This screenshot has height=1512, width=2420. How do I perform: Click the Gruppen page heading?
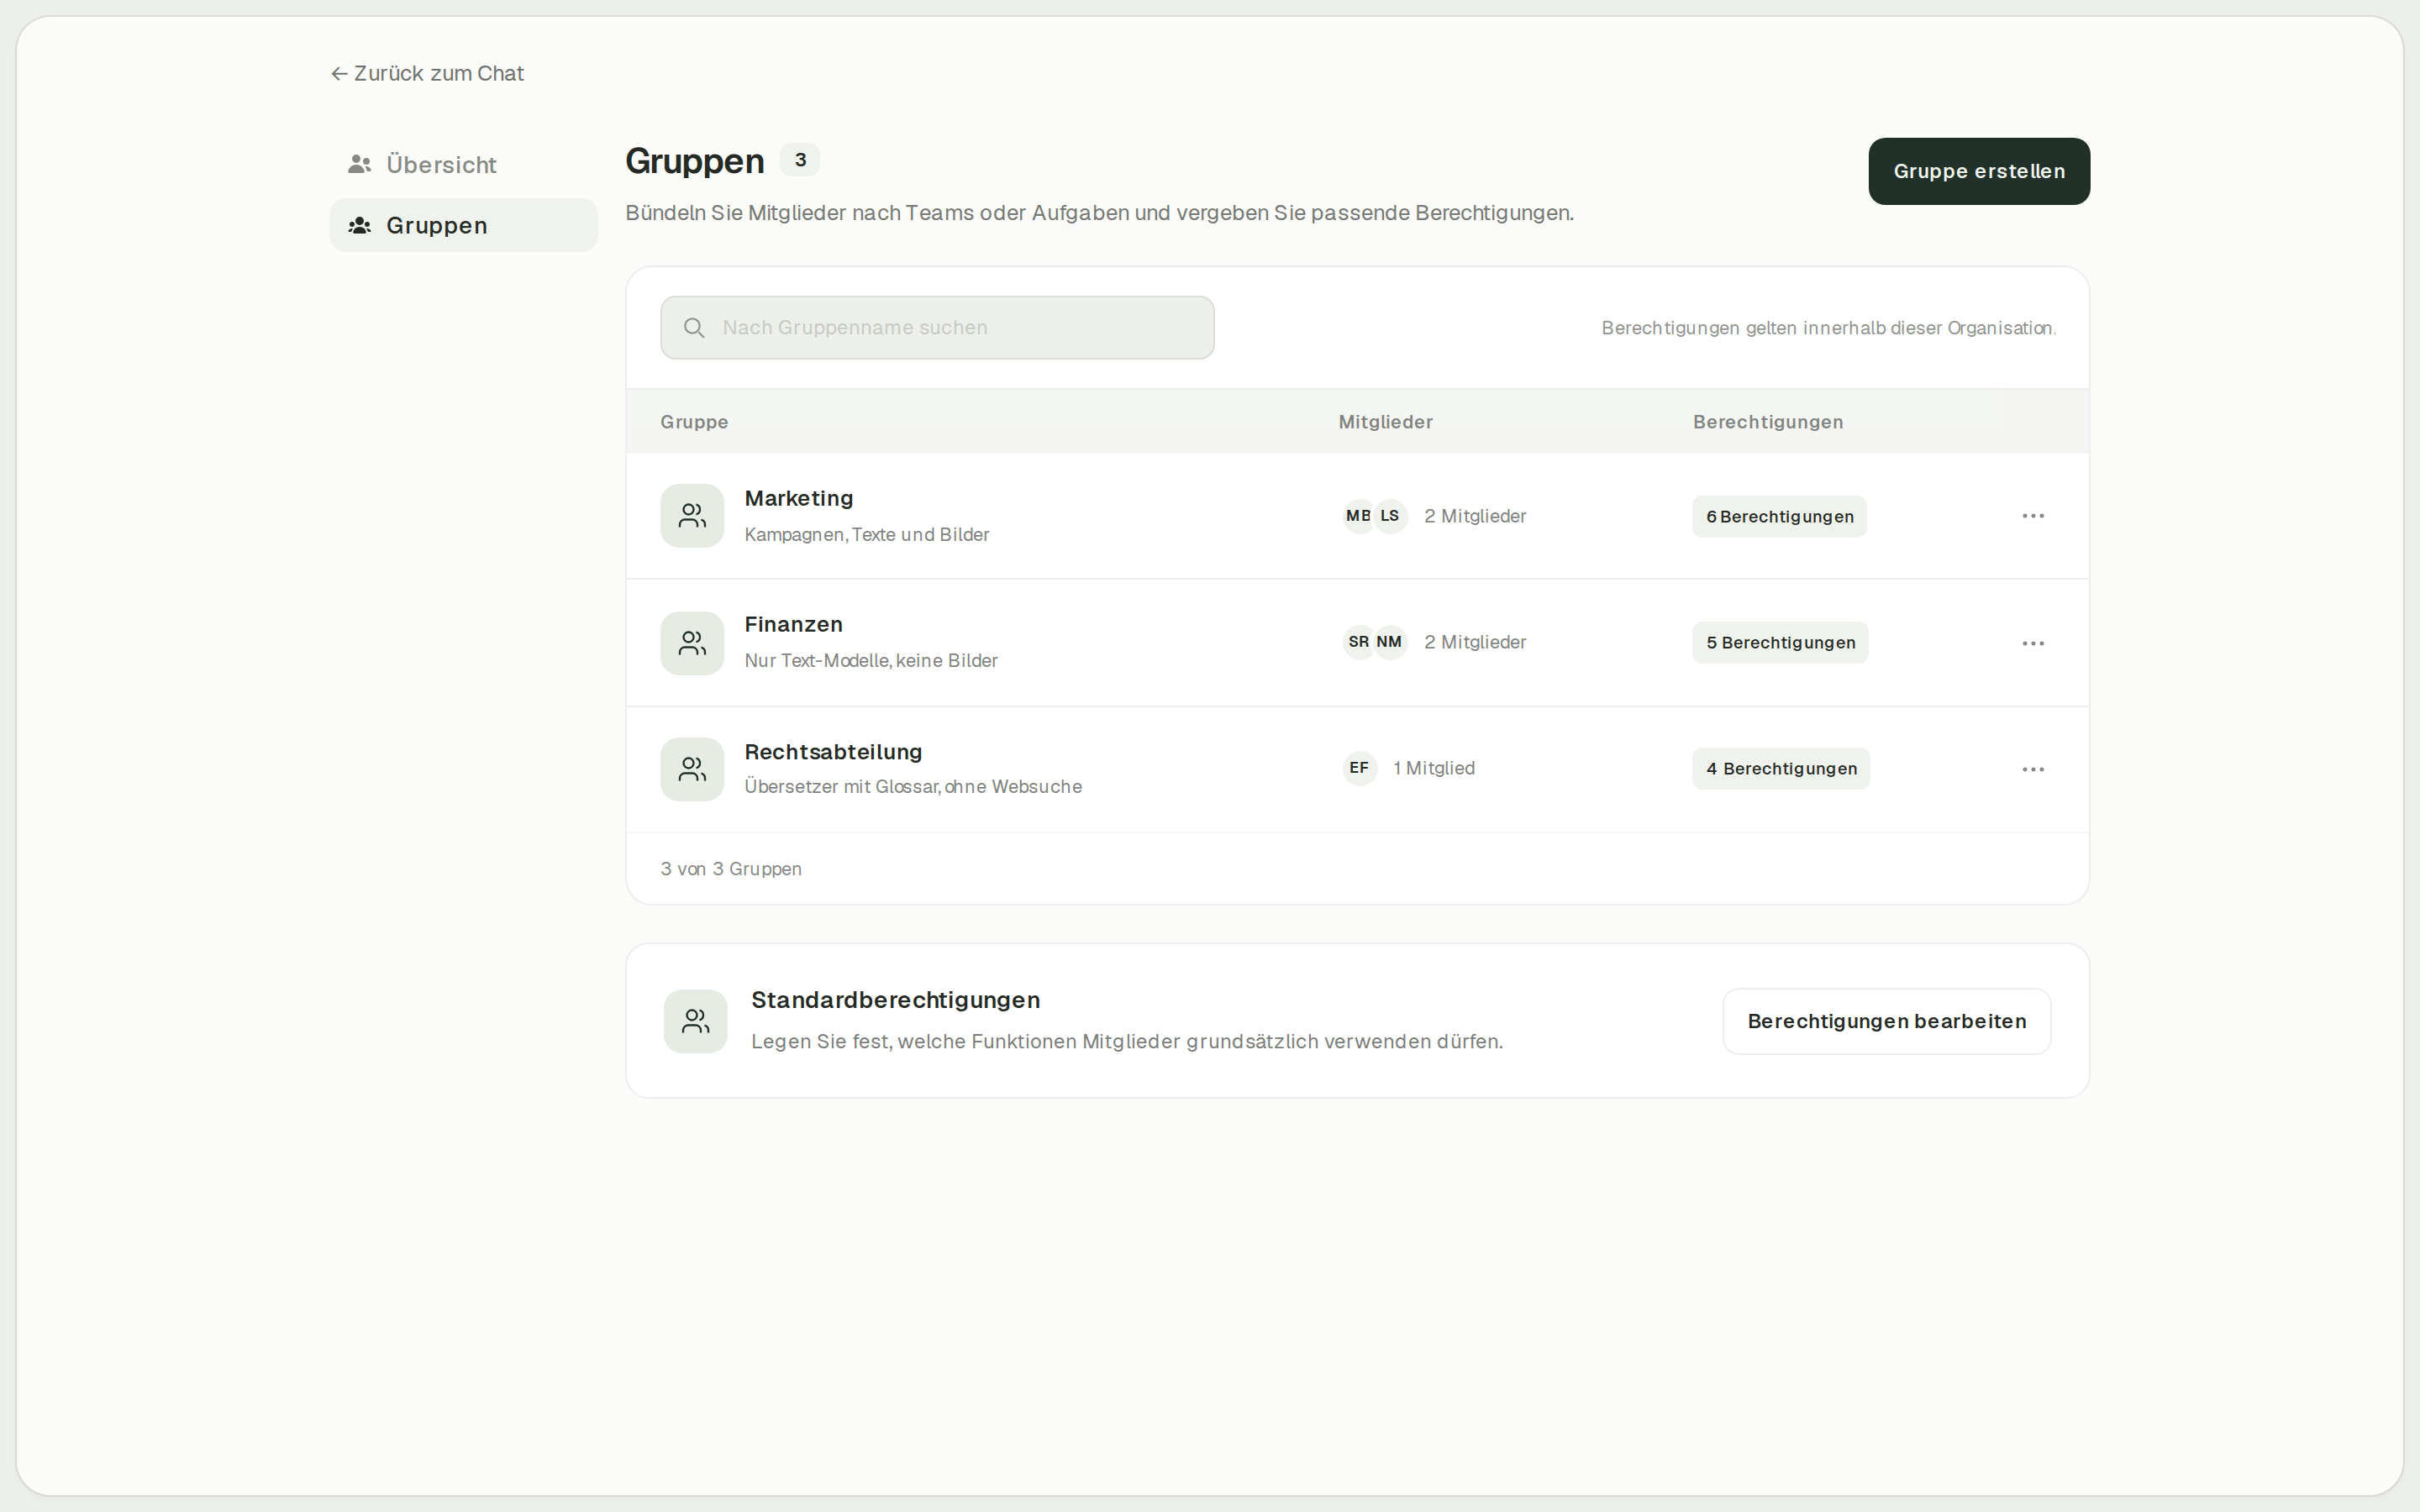[x=695, y=161]
